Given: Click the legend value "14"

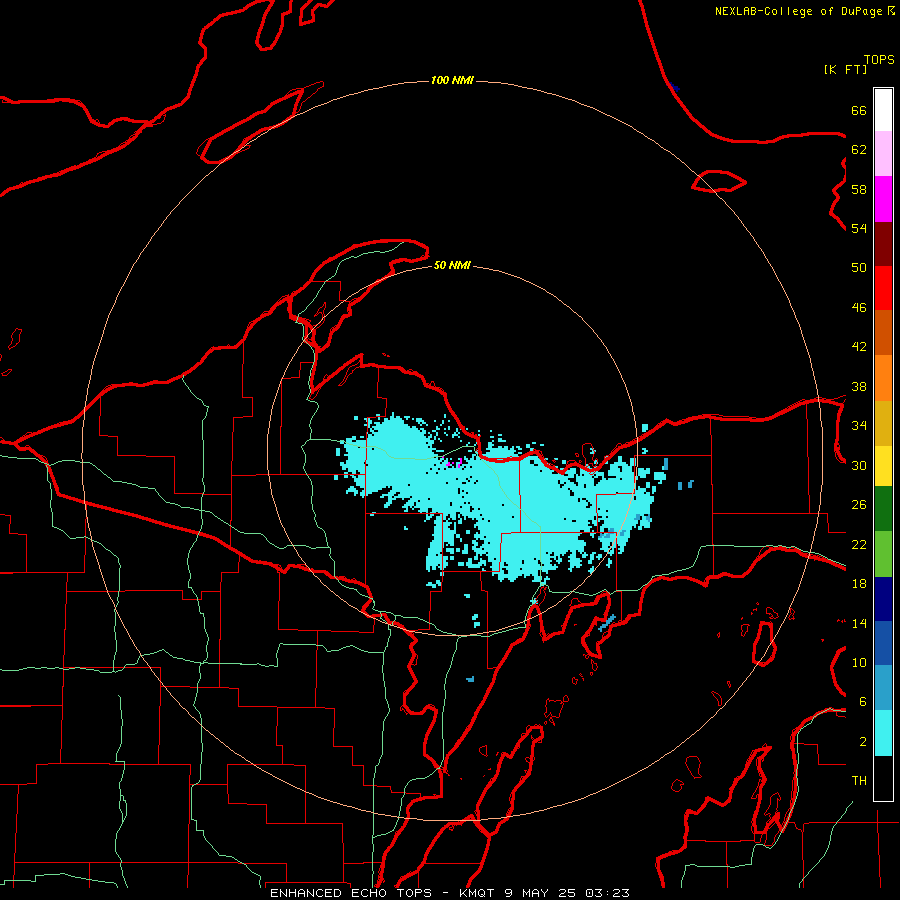Looking at the screenshot, I should click(859, 623).
